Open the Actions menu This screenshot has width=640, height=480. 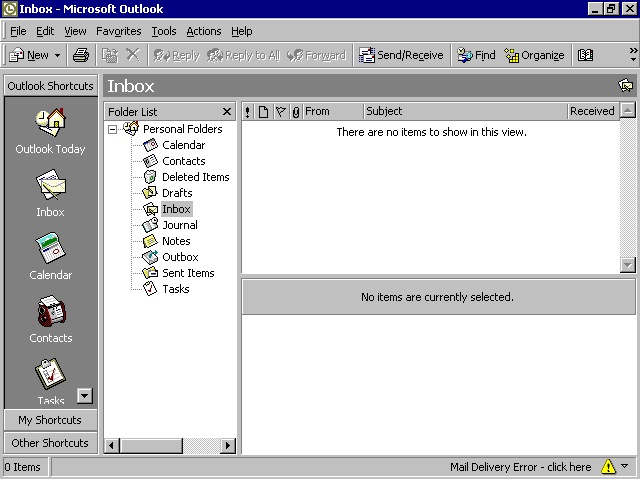[x=204, y=31]
